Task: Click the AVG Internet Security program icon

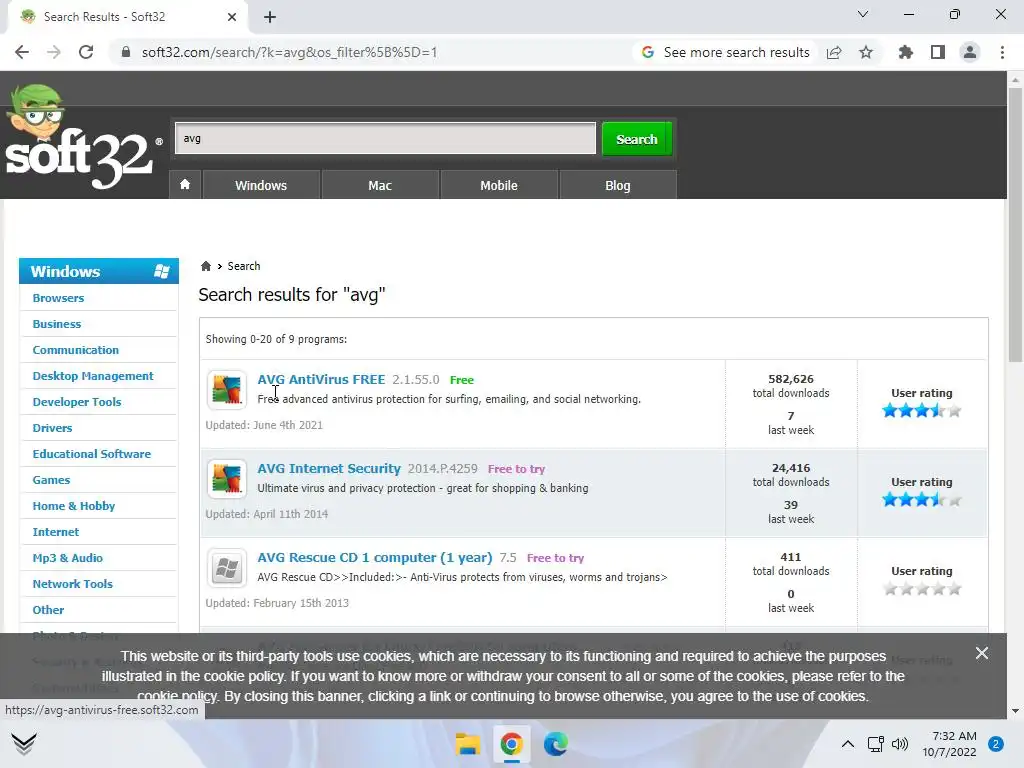Action: (227, 479)
